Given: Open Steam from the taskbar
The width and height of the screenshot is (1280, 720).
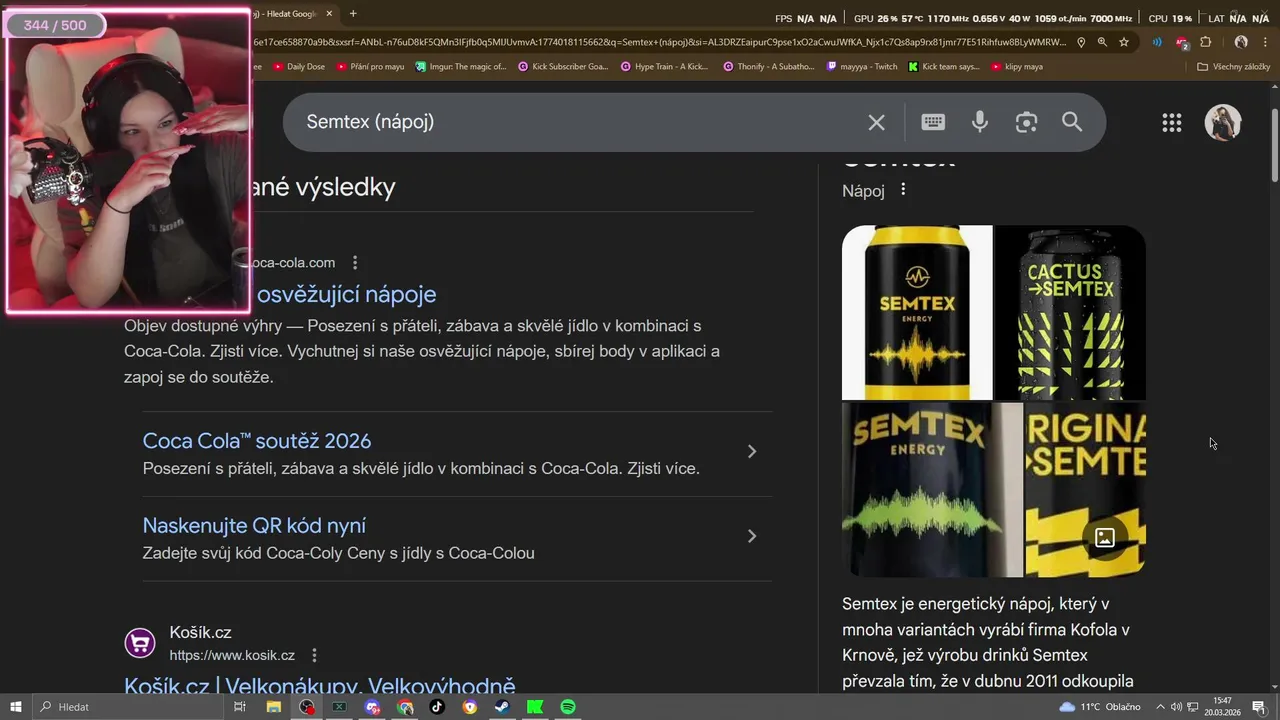Looking at the screenshot, I should pyautogui.click(x=502, y=707).
